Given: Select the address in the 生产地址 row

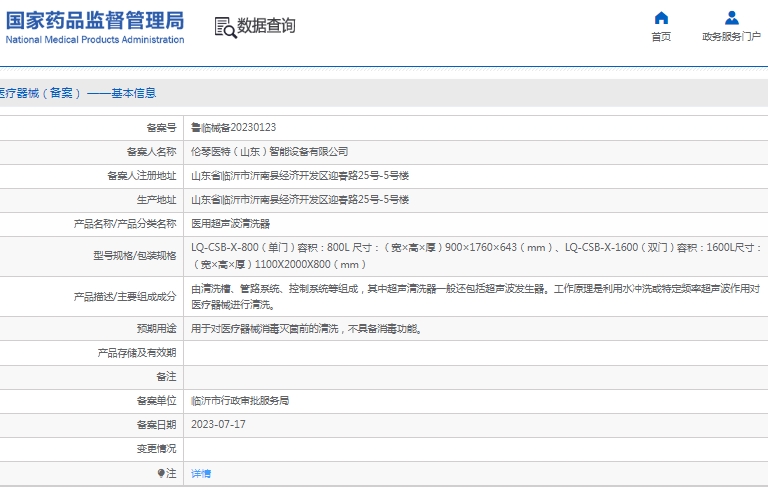Looking at the screenshot, I should (x=300, y=199).
